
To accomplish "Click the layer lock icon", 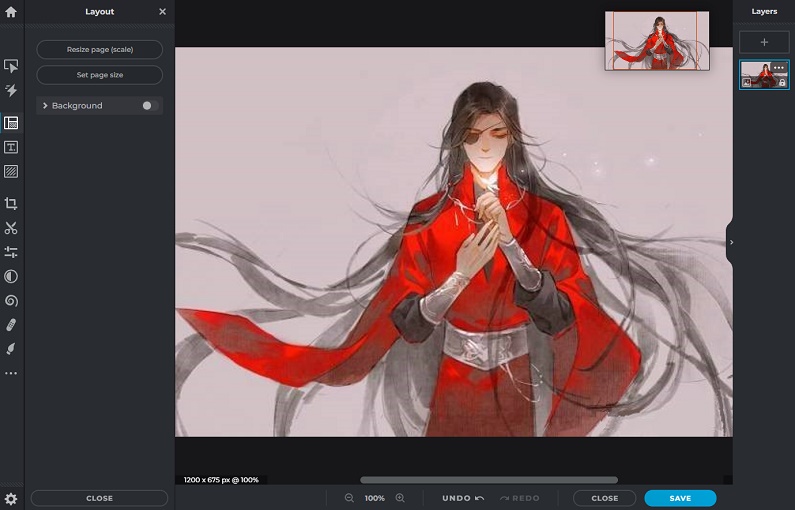I will [782, 83].
